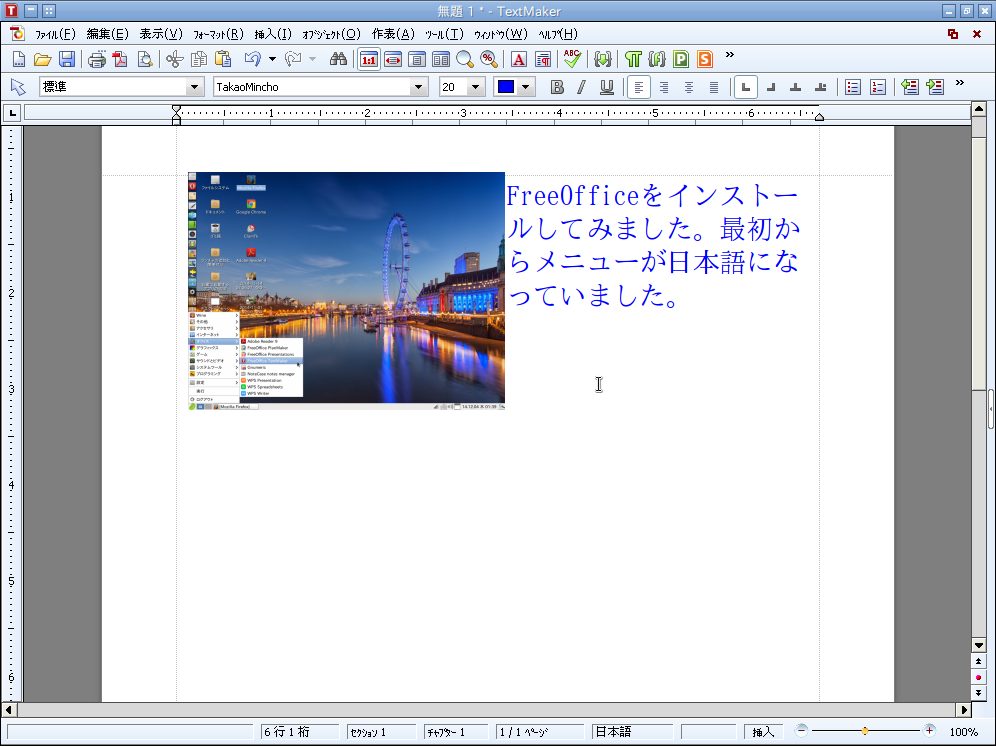The image size is (996, 746).
Task: Switch to full page view icon
Action: click(x=417, y=60)
